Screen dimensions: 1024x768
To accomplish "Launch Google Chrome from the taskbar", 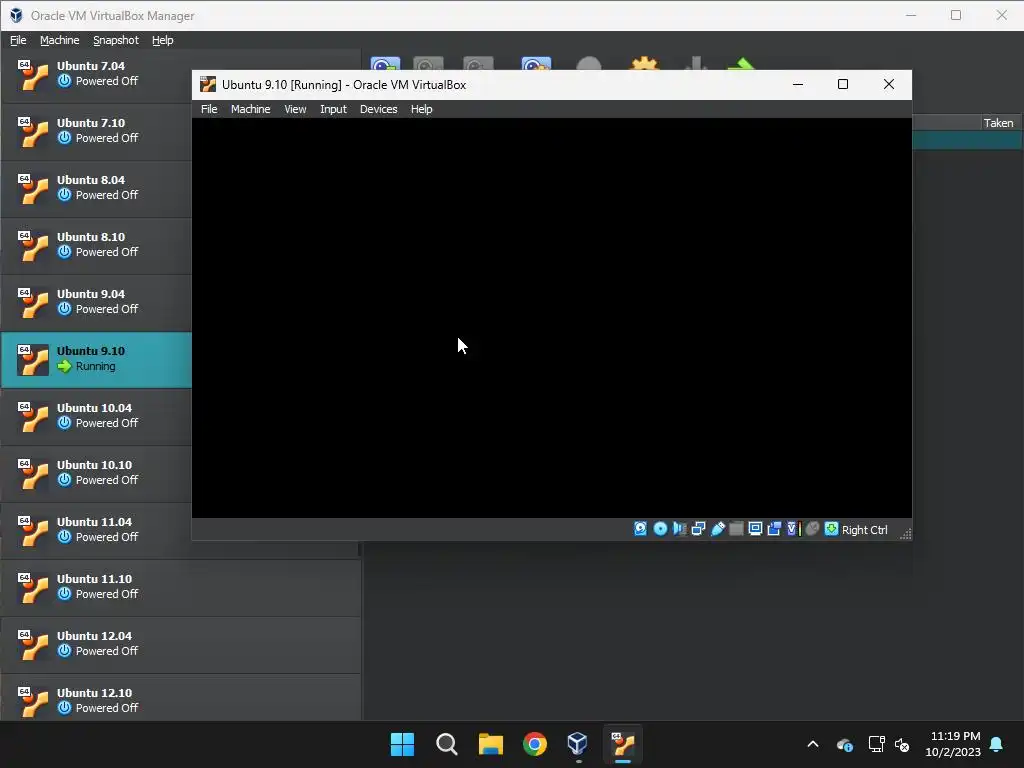I will click(x=534, y=744).
